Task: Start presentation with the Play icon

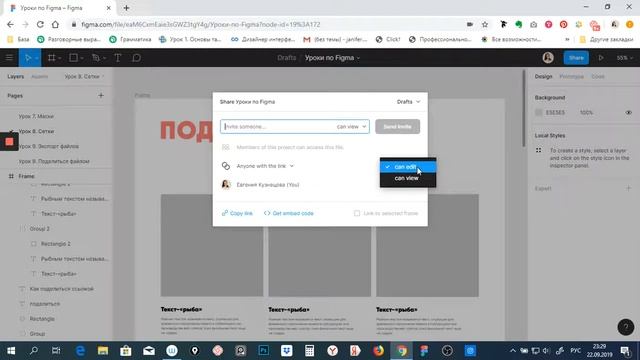Action: [601, 58]
